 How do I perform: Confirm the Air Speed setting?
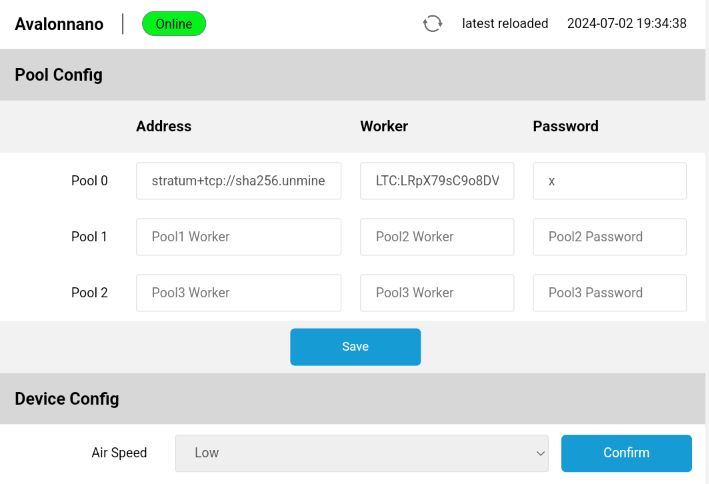(626, 453)
